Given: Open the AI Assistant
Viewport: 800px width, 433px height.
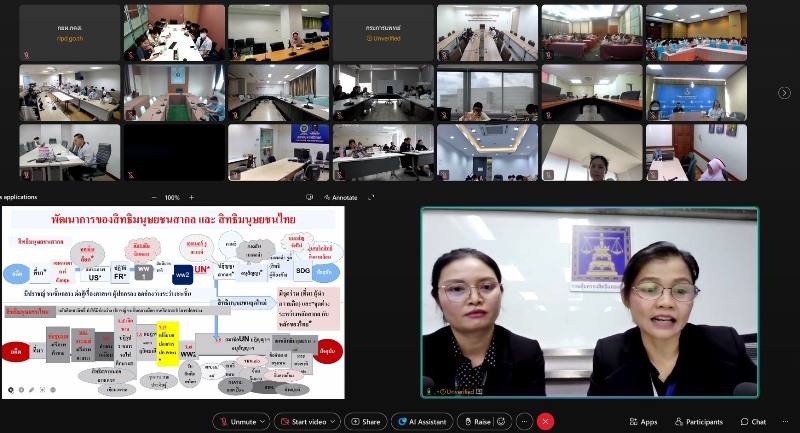Looking at the screenshot, I should pyautogui.click(x=422, y=422).
